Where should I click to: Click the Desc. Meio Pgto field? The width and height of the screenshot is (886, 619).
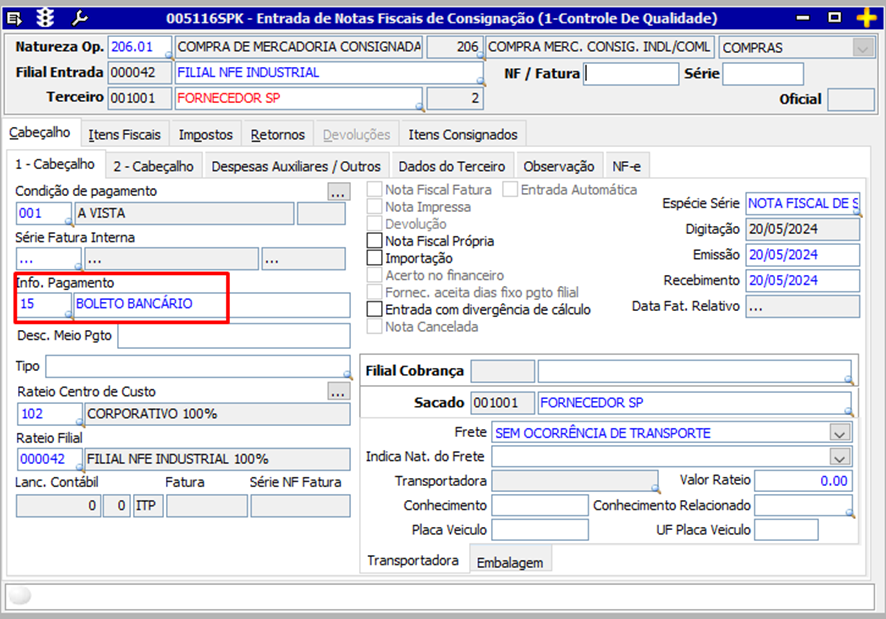tap(234, 336)
